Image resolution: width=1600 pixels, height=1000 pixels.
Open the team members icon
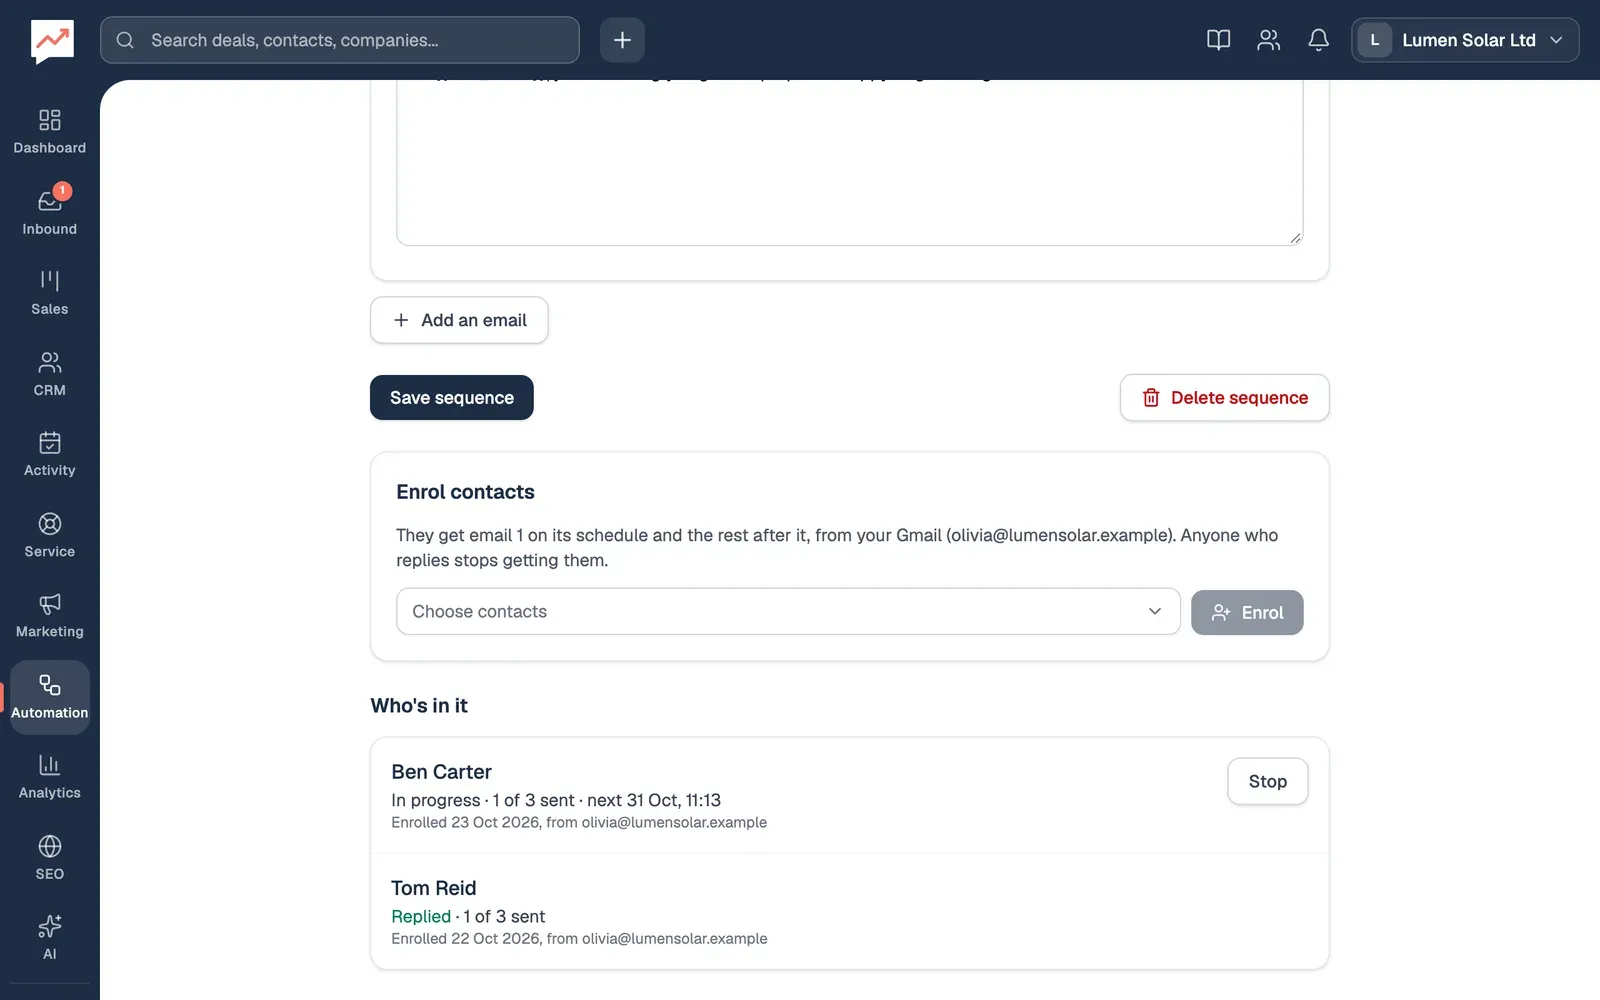point(1268,40)
